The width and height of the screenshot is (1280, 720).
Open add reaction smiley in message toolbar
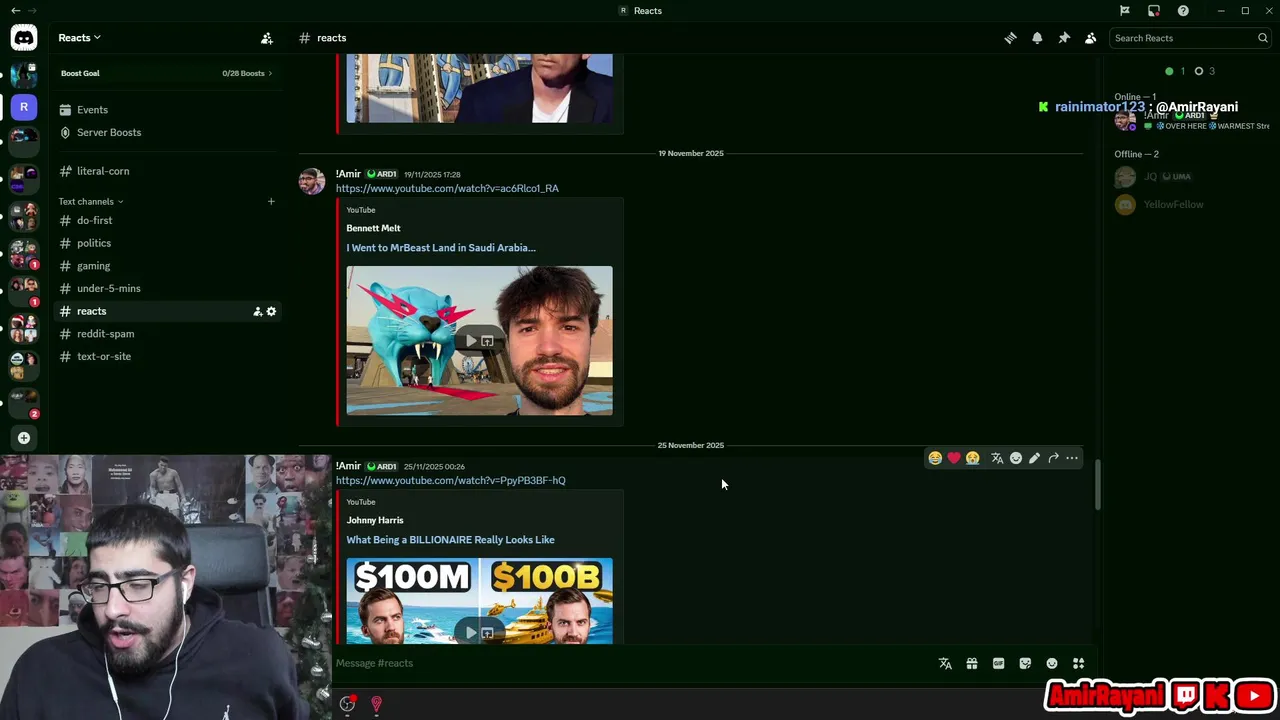pos(1016,458)
